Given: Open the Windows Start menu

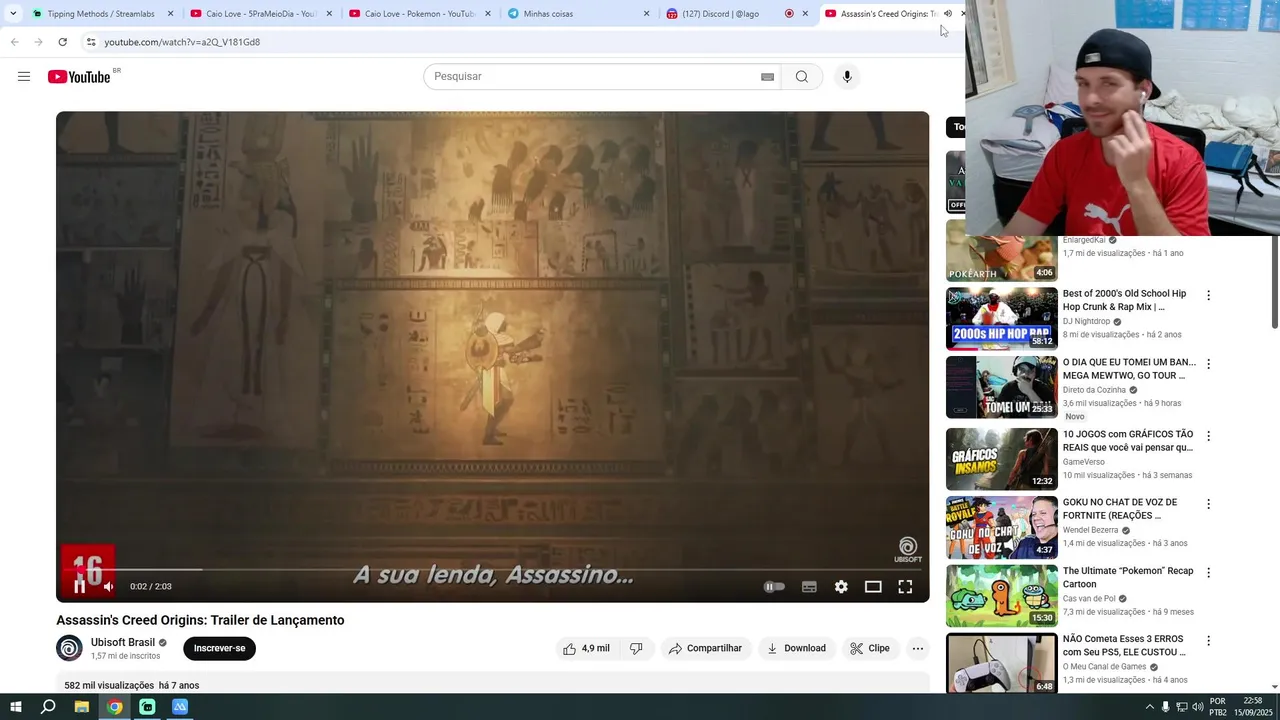Looking at the screenshot, I should point(15,707).
